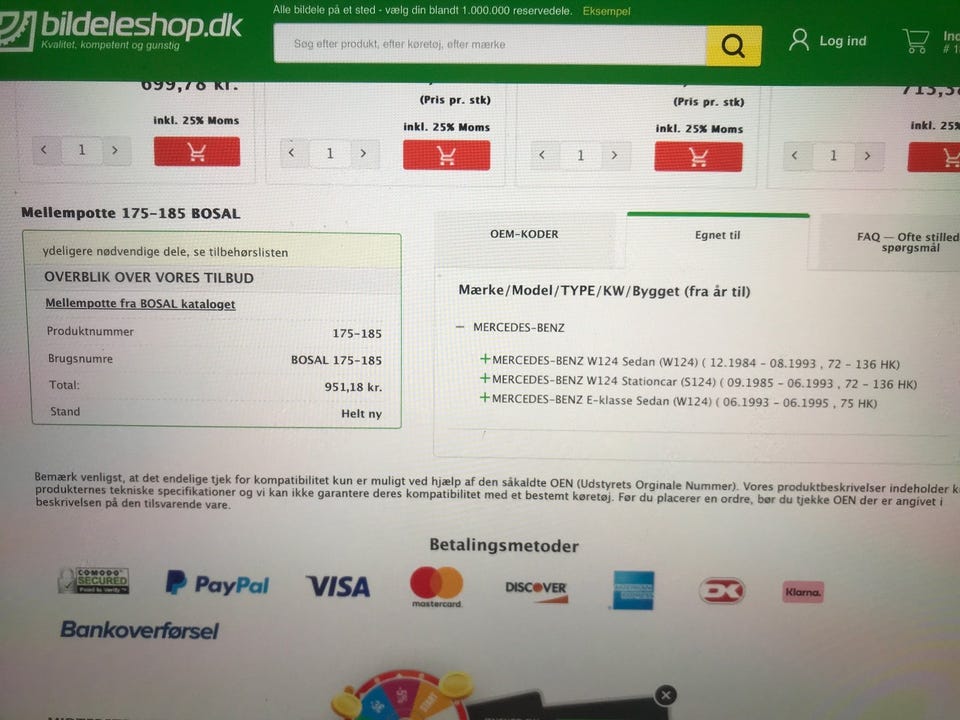Collapse the MERCEDES-BENZ brand group

coord(460,327)
